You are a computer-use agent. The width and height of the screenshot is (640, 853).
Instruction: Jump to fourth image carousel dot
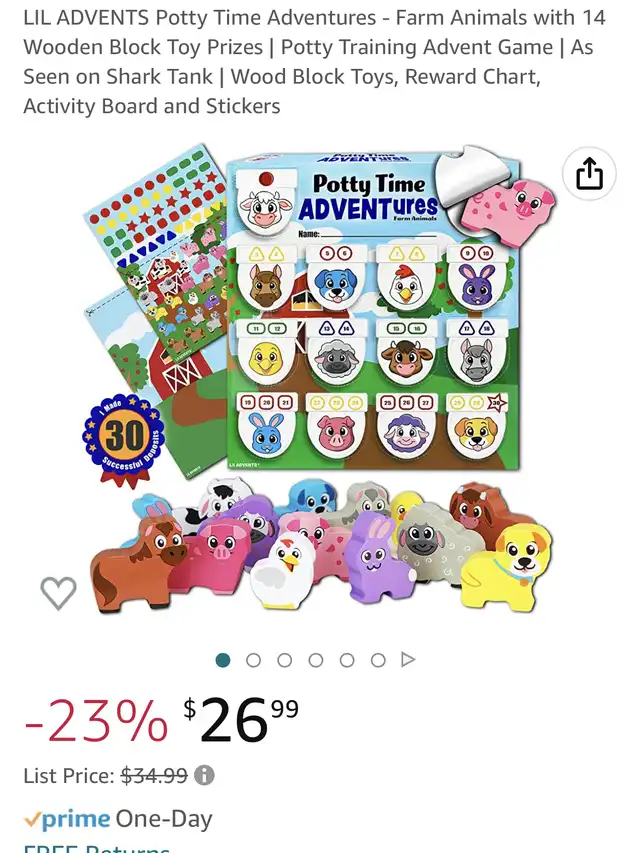(316, 660)
